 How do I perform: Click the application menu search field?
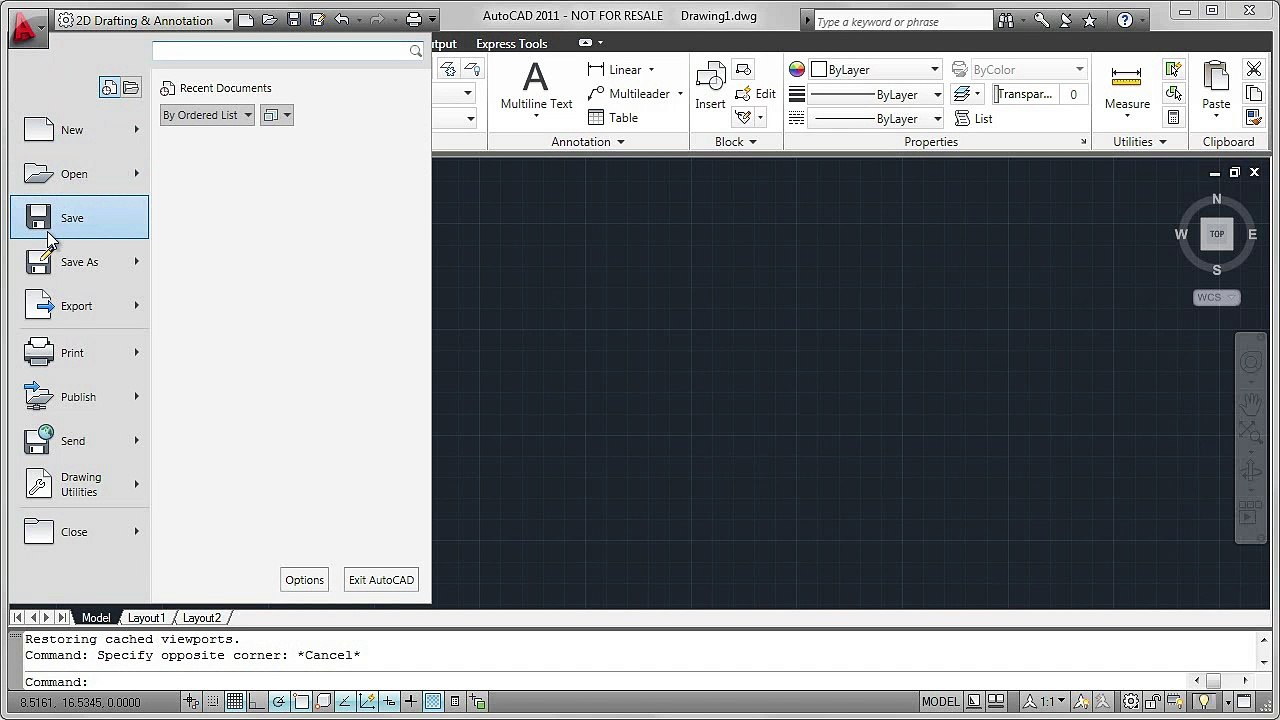pos(289,50)
